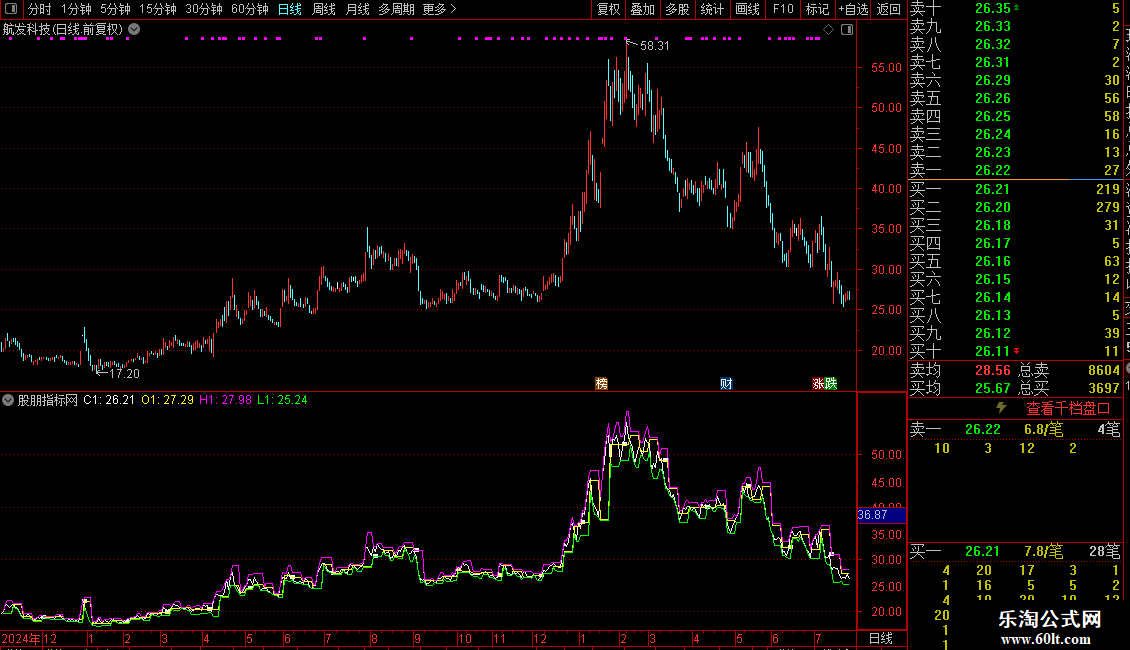
Task: Open 多周期 multi-period view
Action: pos(396,9)
